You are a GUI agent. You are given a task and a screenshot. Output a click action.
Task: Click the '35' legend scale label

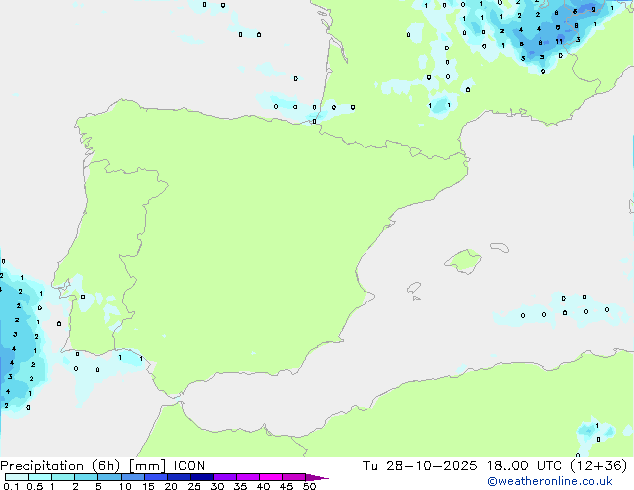click(240, 486)
